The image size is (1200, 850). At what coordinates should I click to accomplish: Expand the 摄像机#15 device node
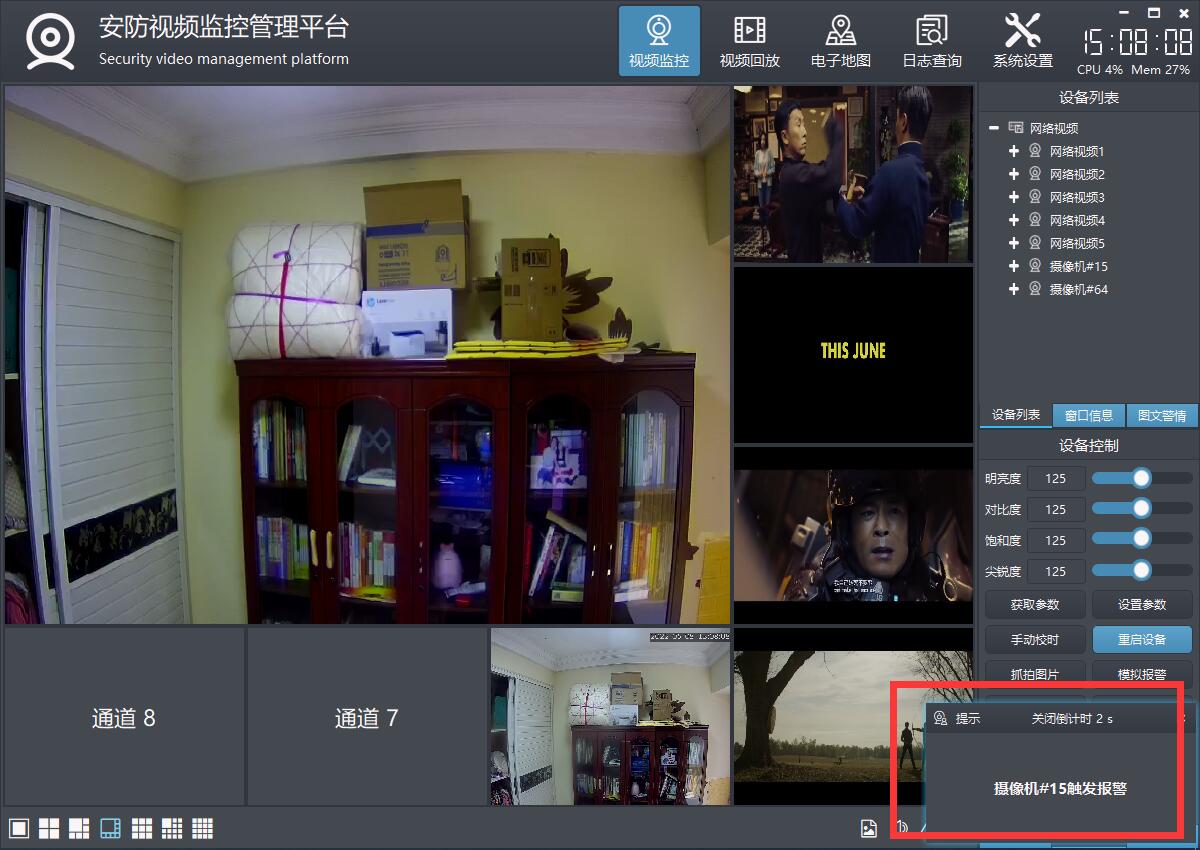[1014, 266]
